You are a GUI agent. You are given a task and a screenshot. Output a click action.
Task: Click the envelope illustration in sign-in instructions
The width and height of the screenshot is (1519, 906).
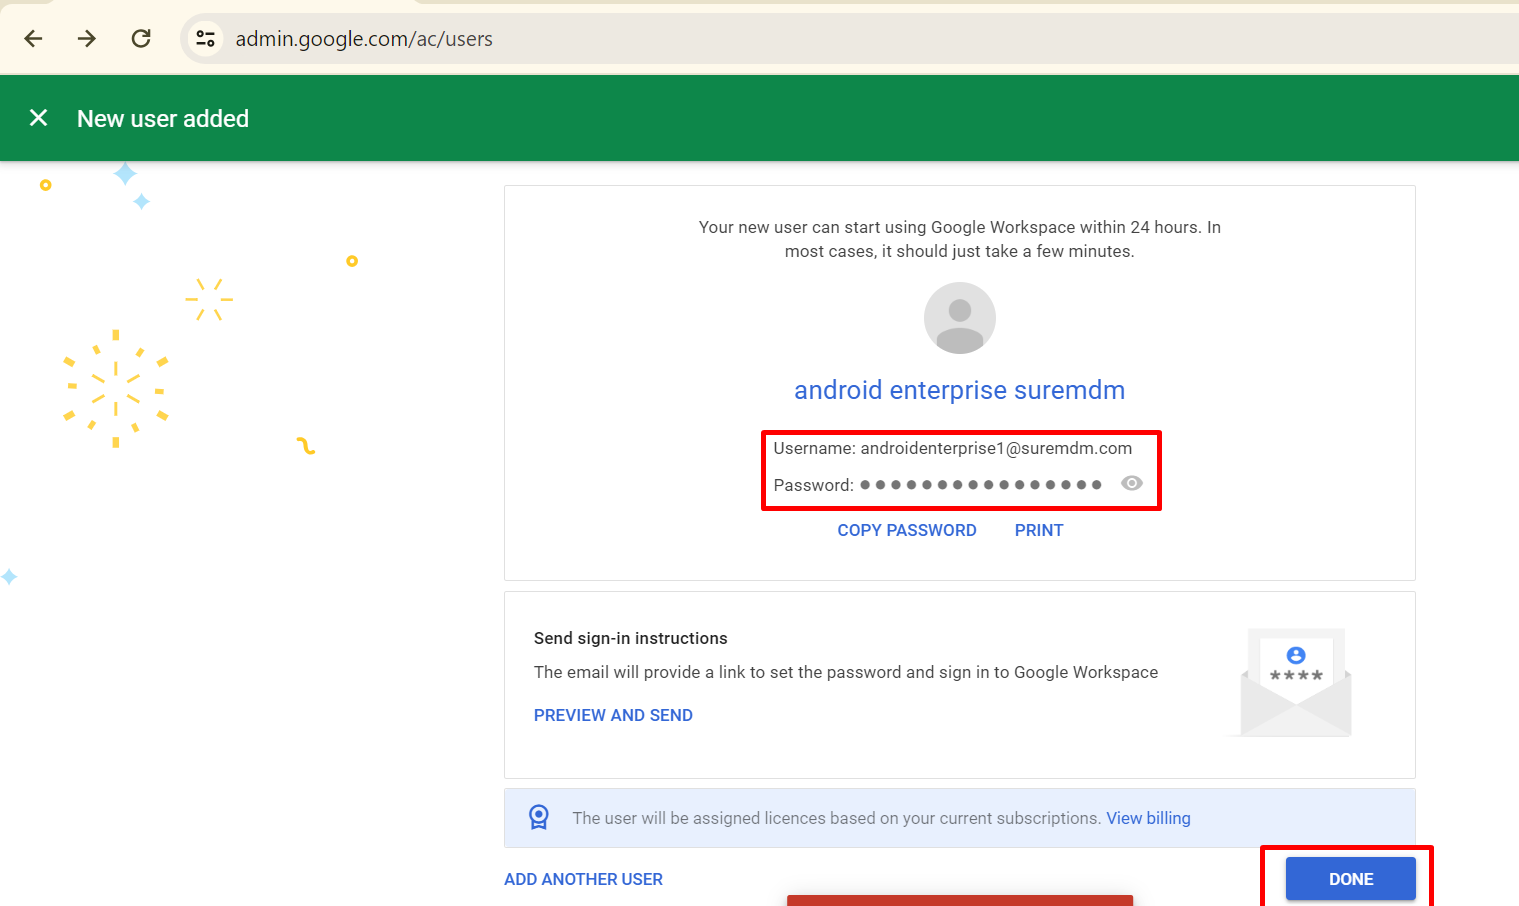coord(1296,683)
